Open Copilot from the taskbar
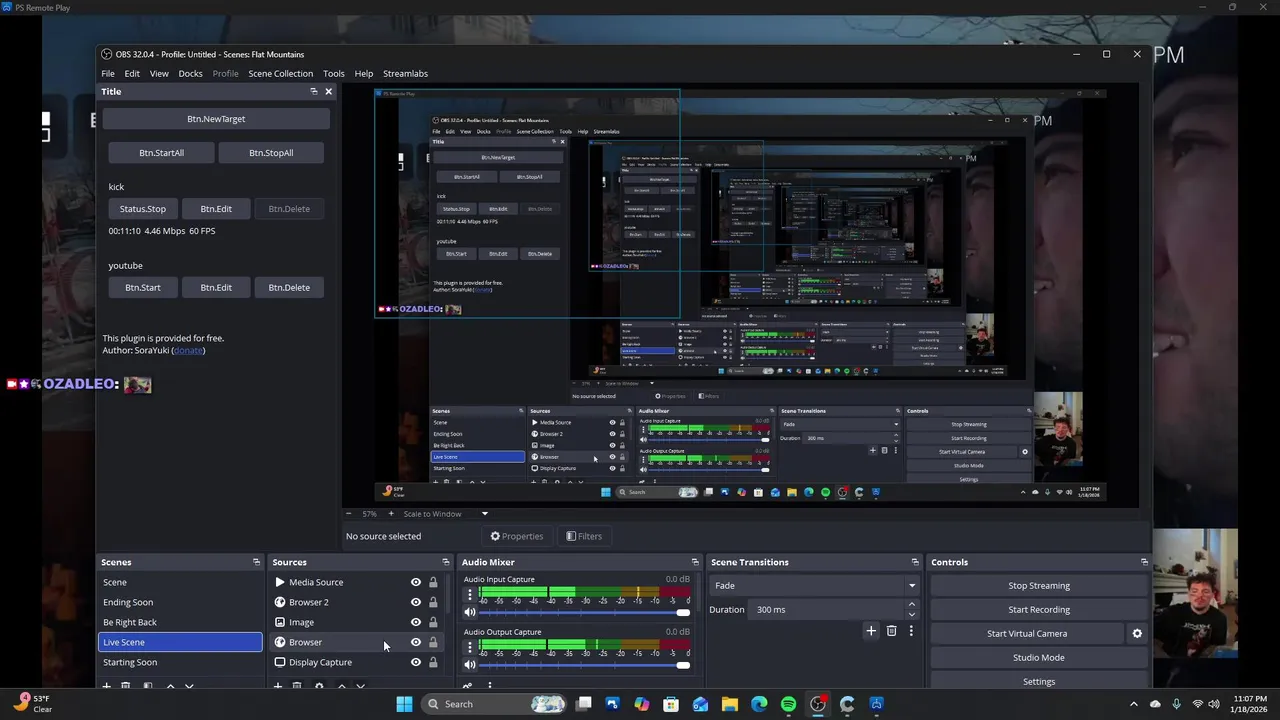This screenshot has height=720, width=1280. 642,704
